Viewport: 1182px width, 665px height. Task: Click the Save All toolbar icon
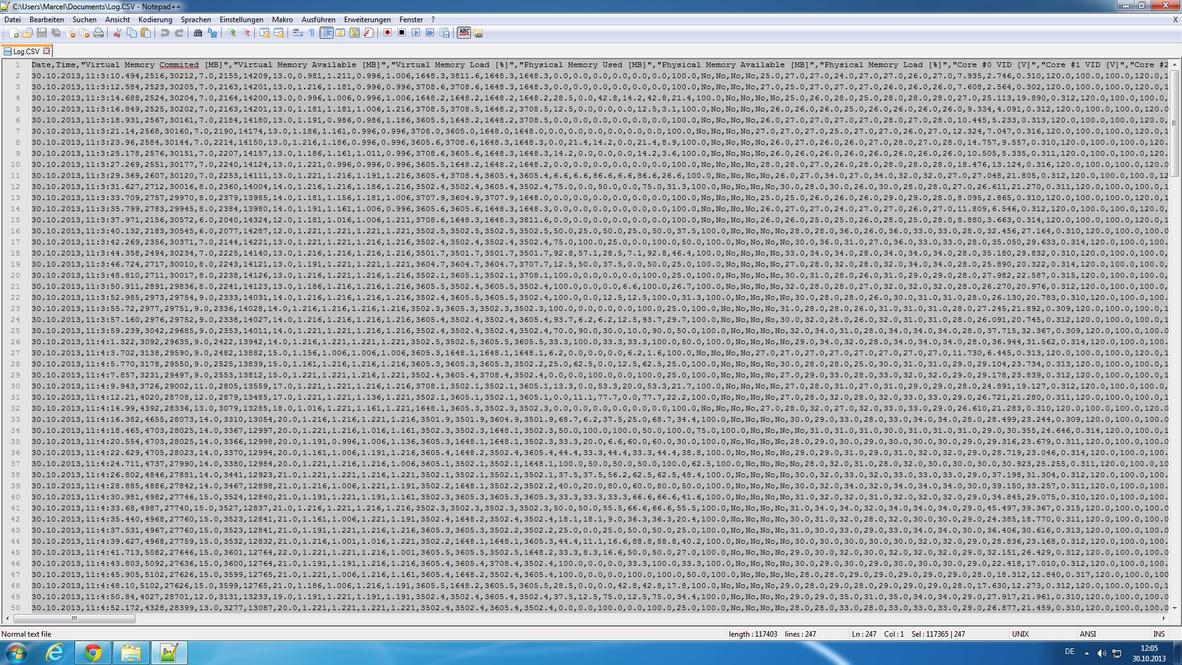pyautogui.click(x=56, y=33)
